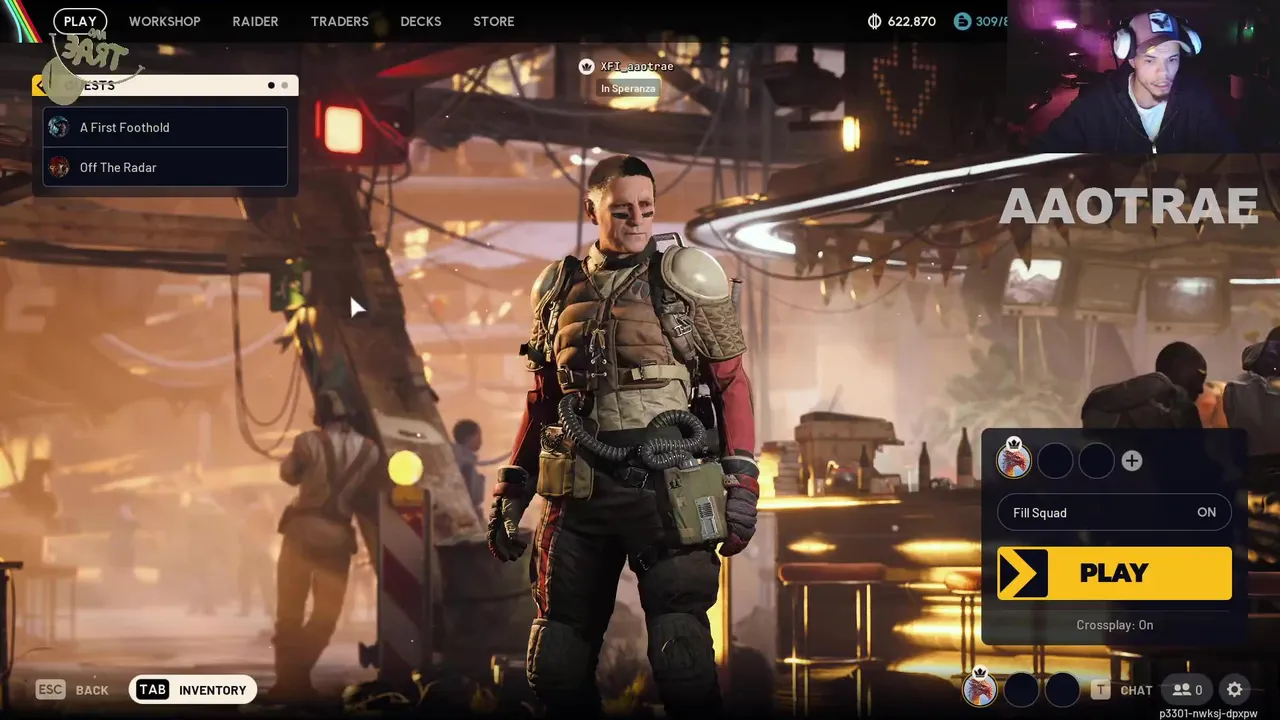Click the 622.870 coin balance value
The width and height of the screenshot is (1280, 720).
click(911, 21)
